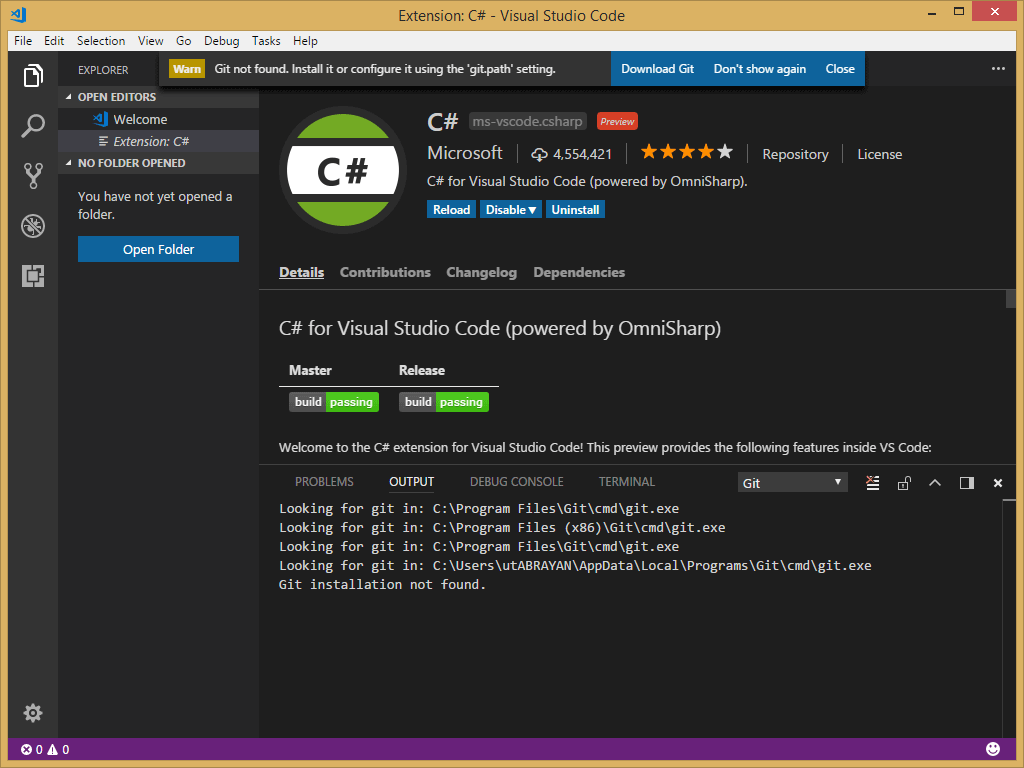Move the panel to the right side
The image size is (1024, 768).
point(967,483)
